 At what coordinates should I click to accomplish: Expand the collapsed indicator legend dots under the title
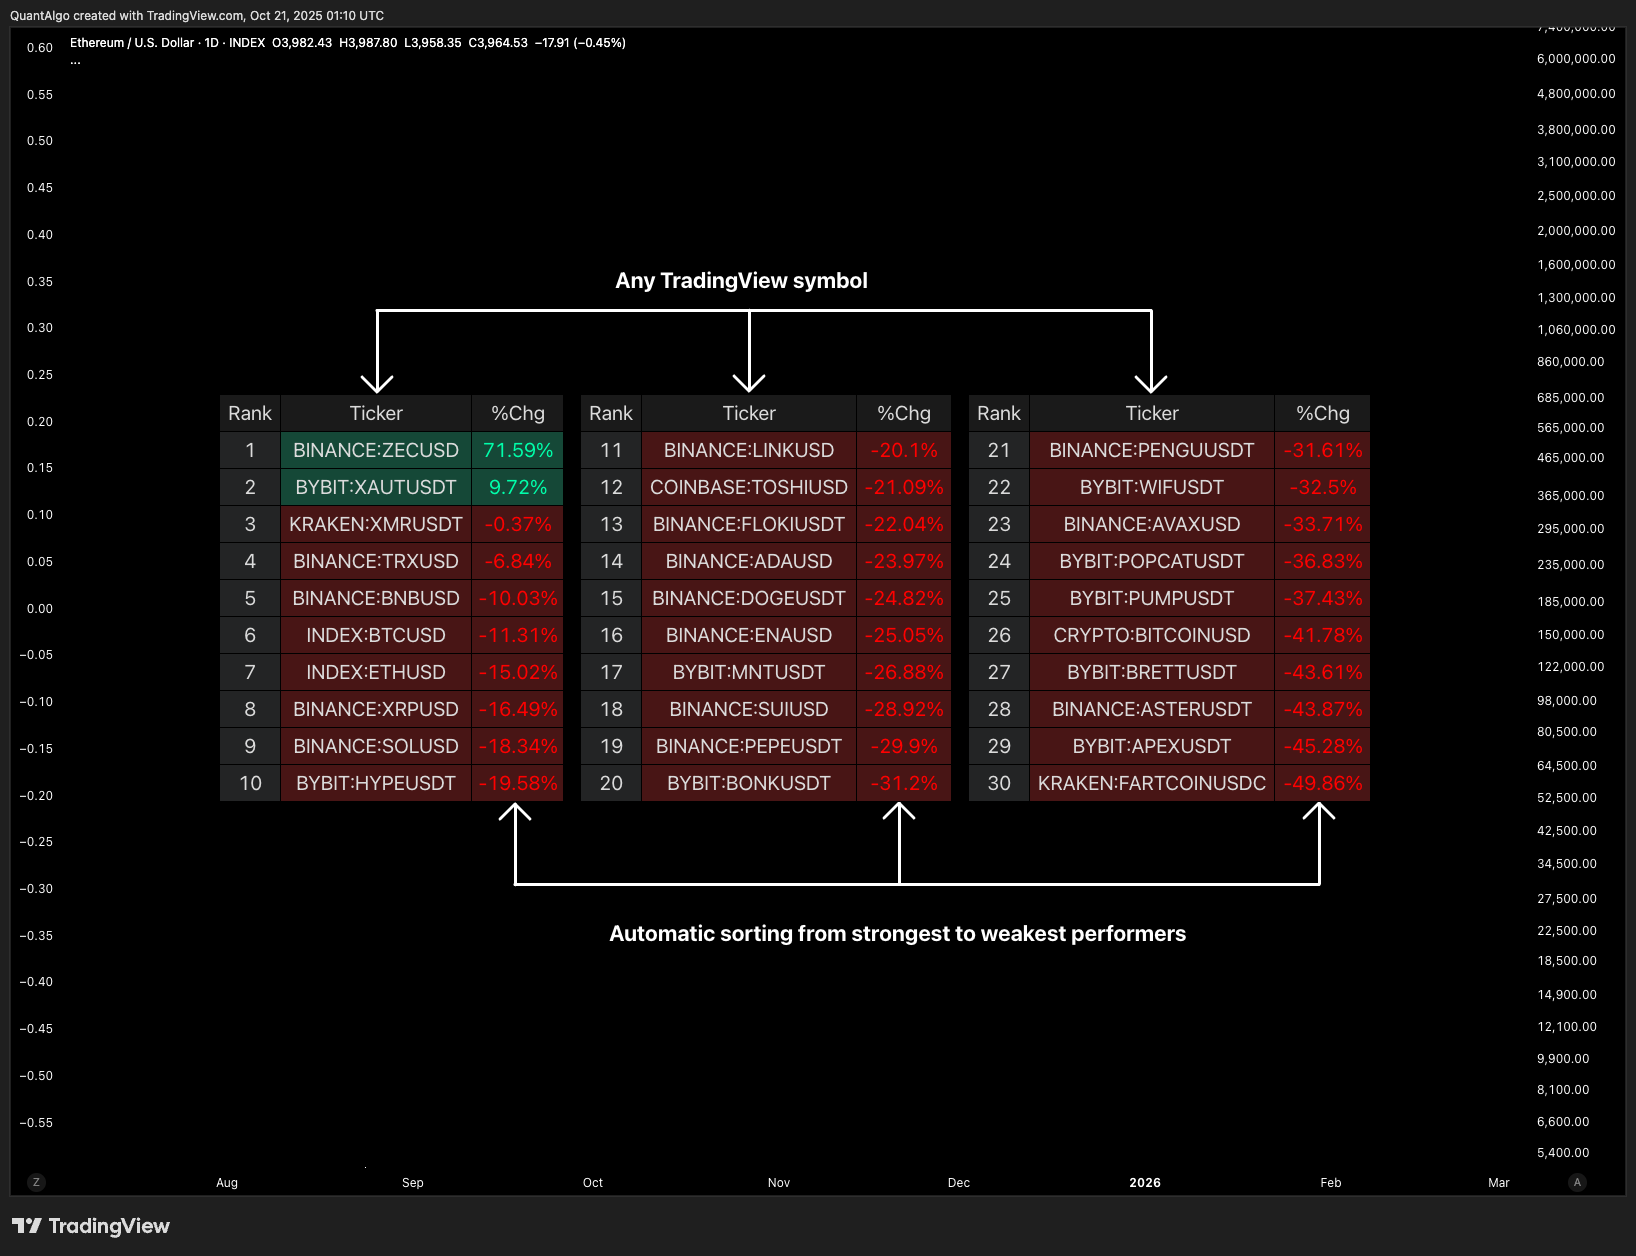(75, 61)
